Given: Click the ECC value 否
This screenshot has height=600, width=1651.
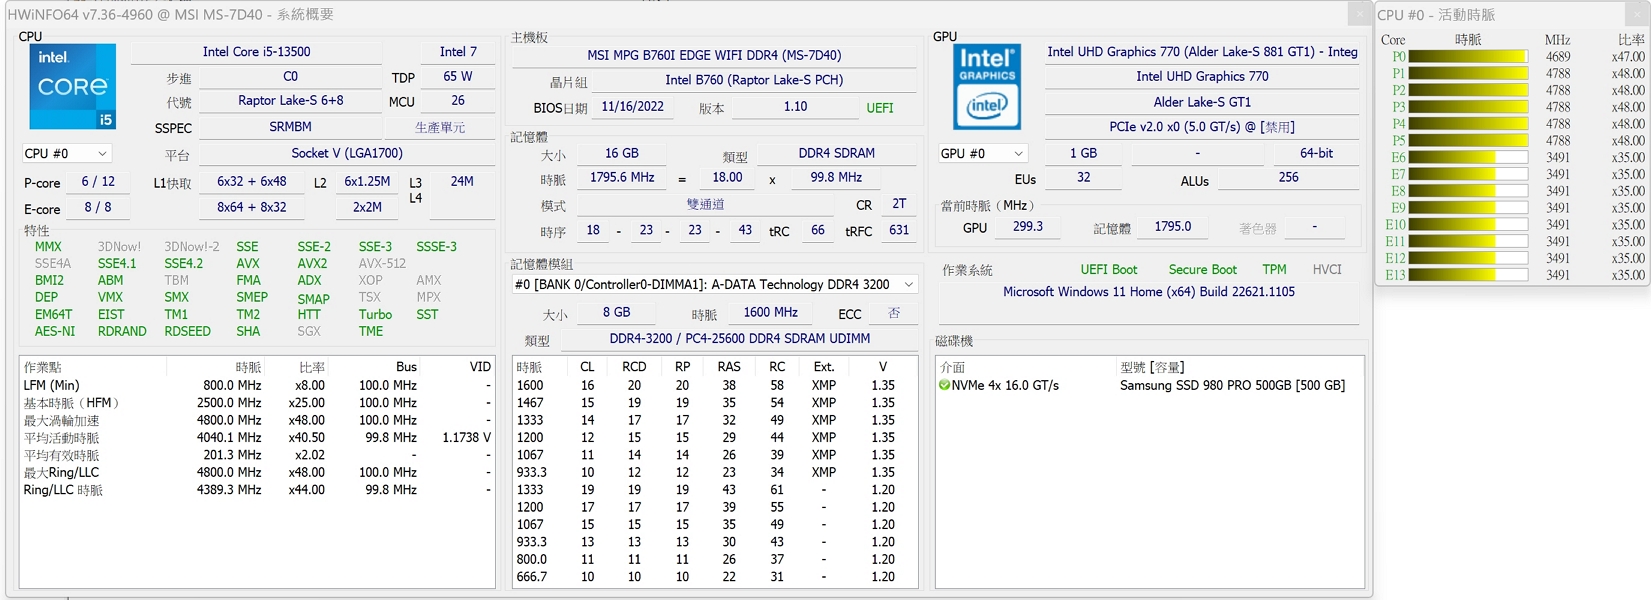Looking at the screenshot, I should click(894, 313).
